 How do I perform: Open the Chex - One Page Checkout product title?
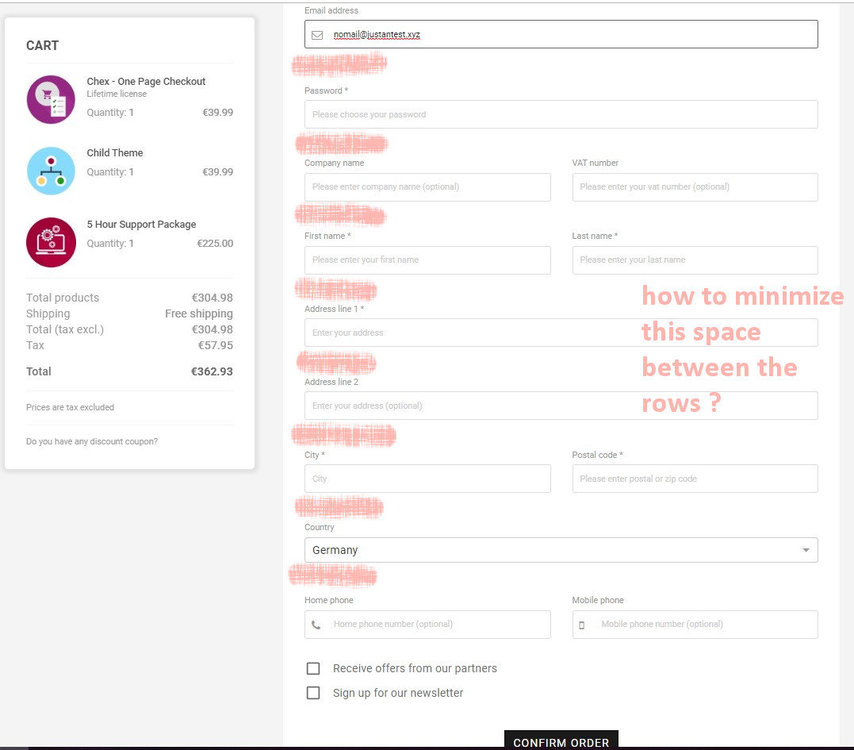tap(146, 81)
